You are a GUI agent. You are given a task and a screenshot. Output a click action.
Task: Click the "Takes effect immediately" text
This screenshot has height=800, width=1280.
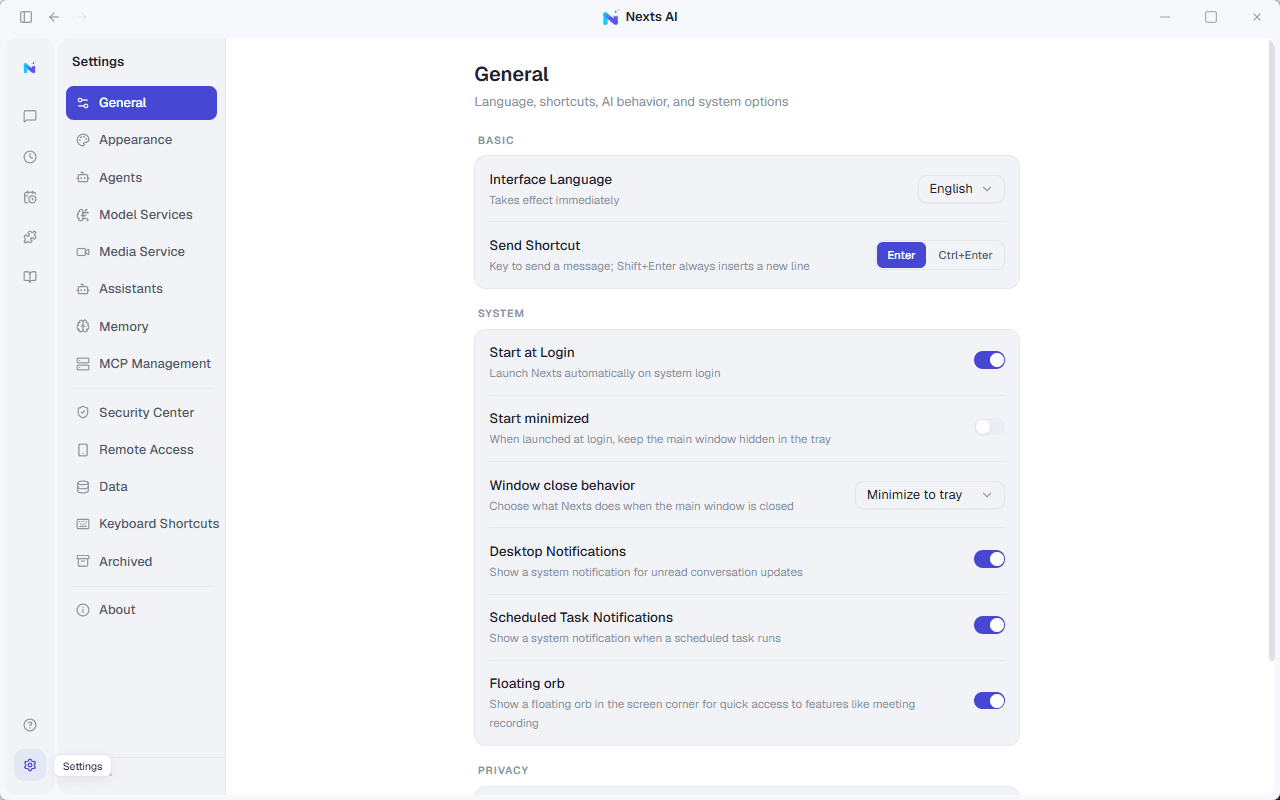554,201
